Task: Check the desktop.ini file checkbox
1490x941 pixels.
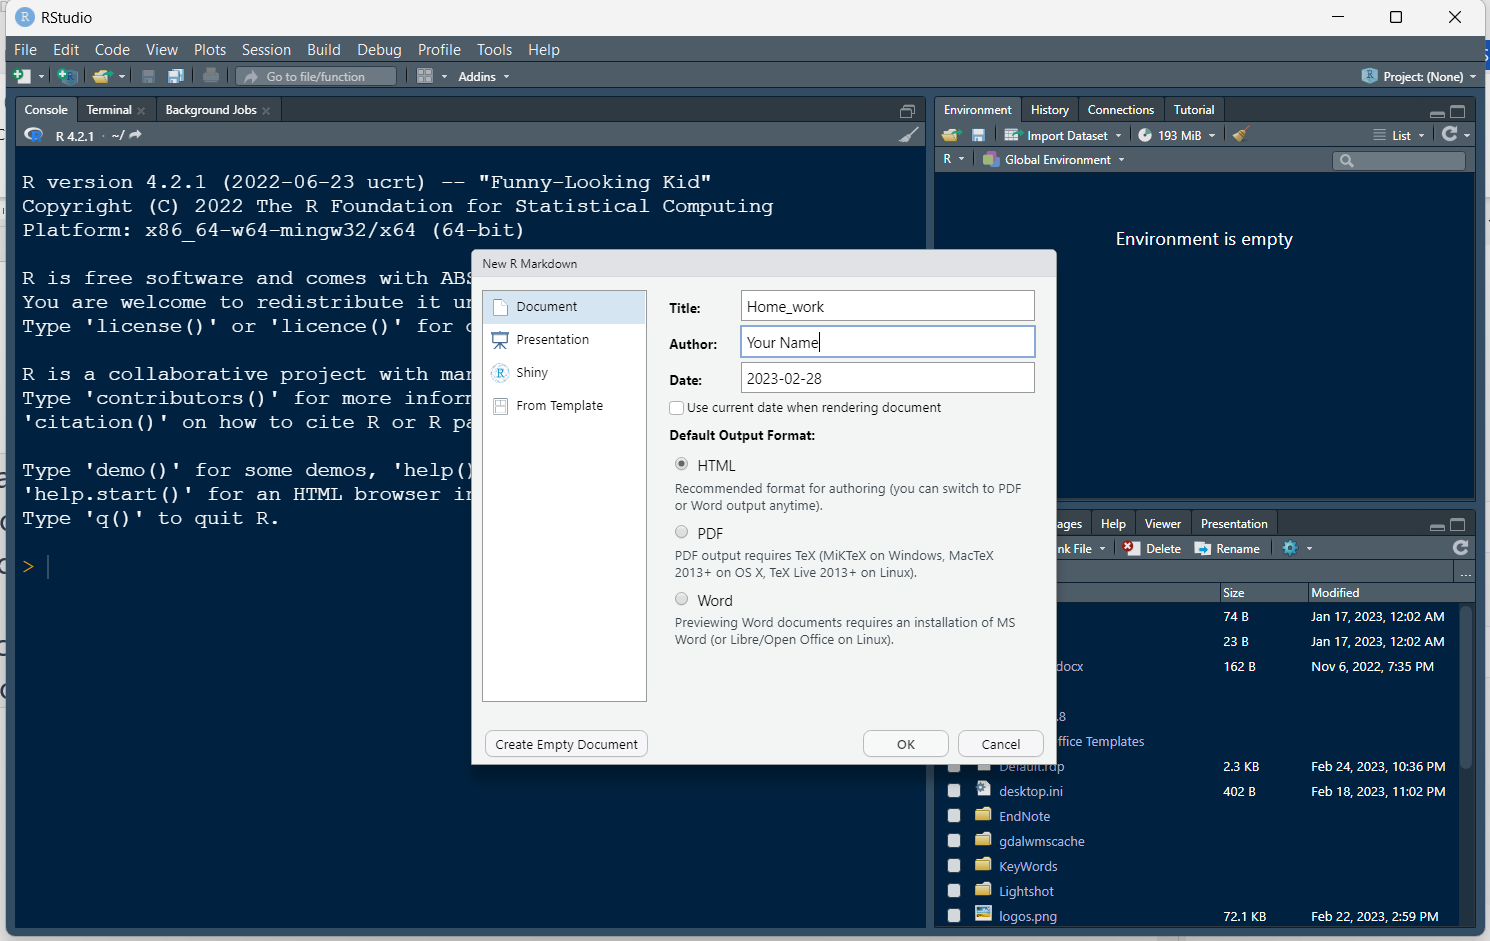Action: click(954, 791)
